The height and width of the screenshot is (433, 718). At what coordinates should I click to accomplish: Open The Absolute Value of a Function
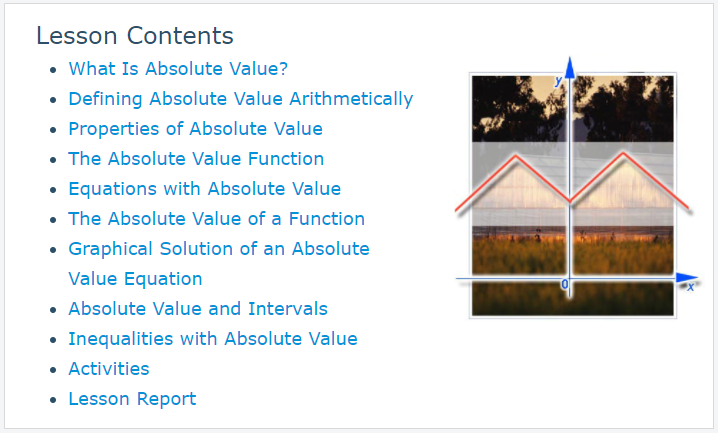[x=217, y=219]
